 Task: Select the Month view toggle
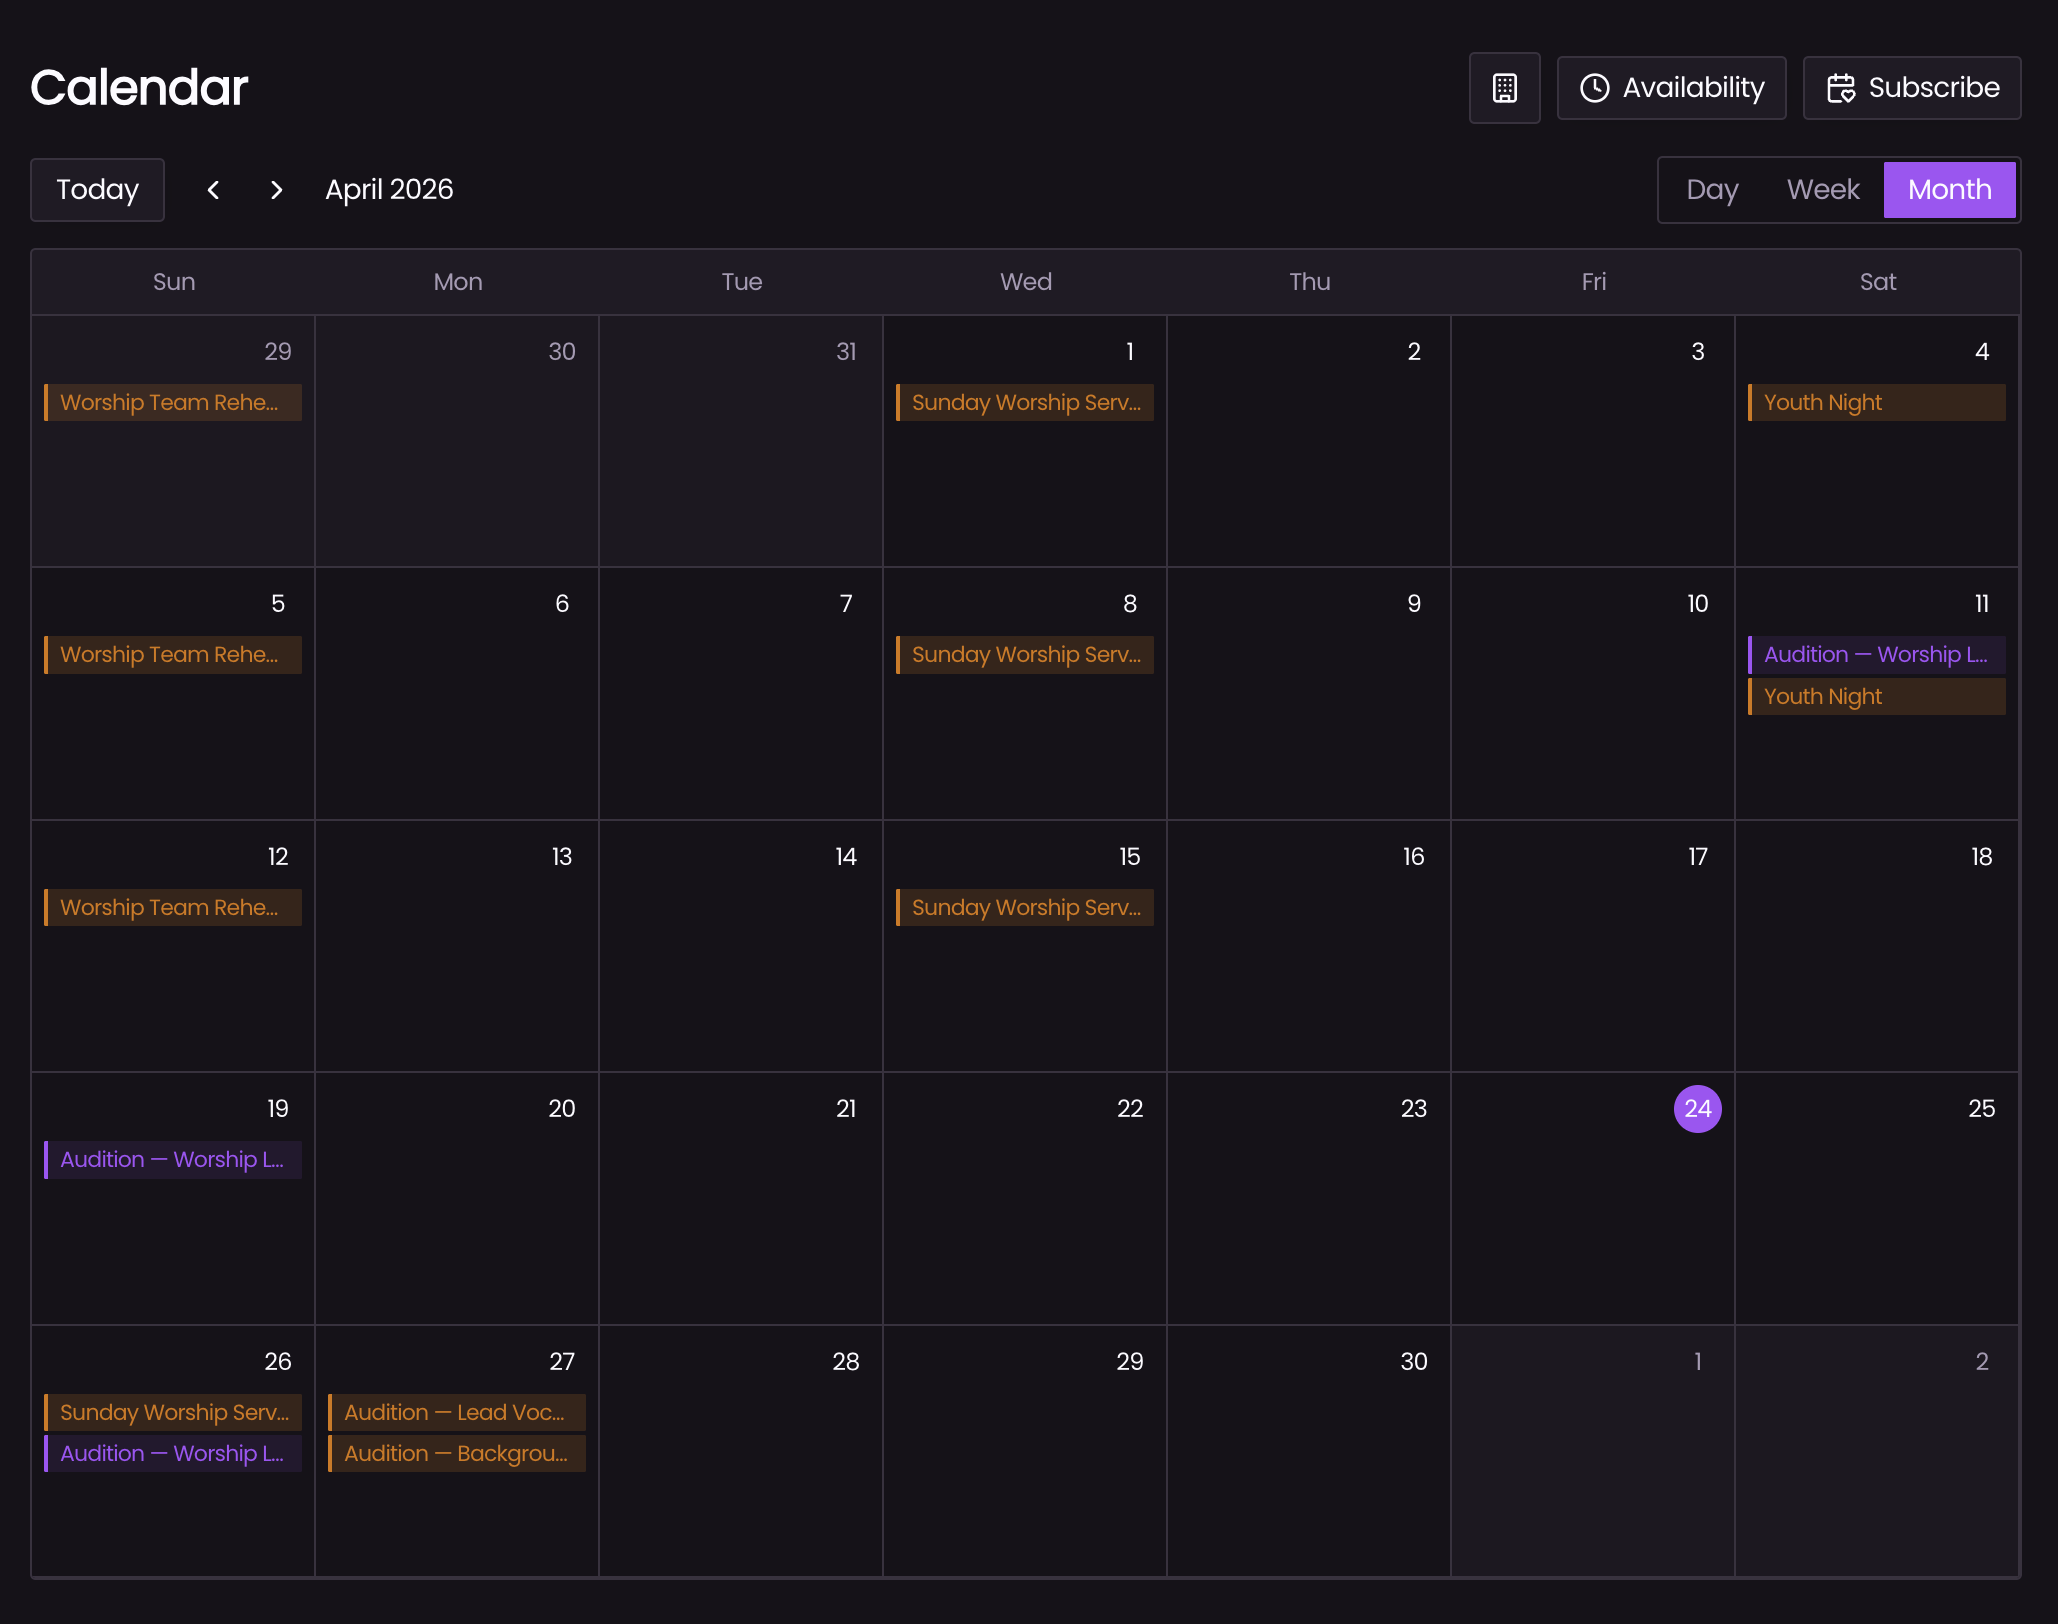coord(1949,190)
